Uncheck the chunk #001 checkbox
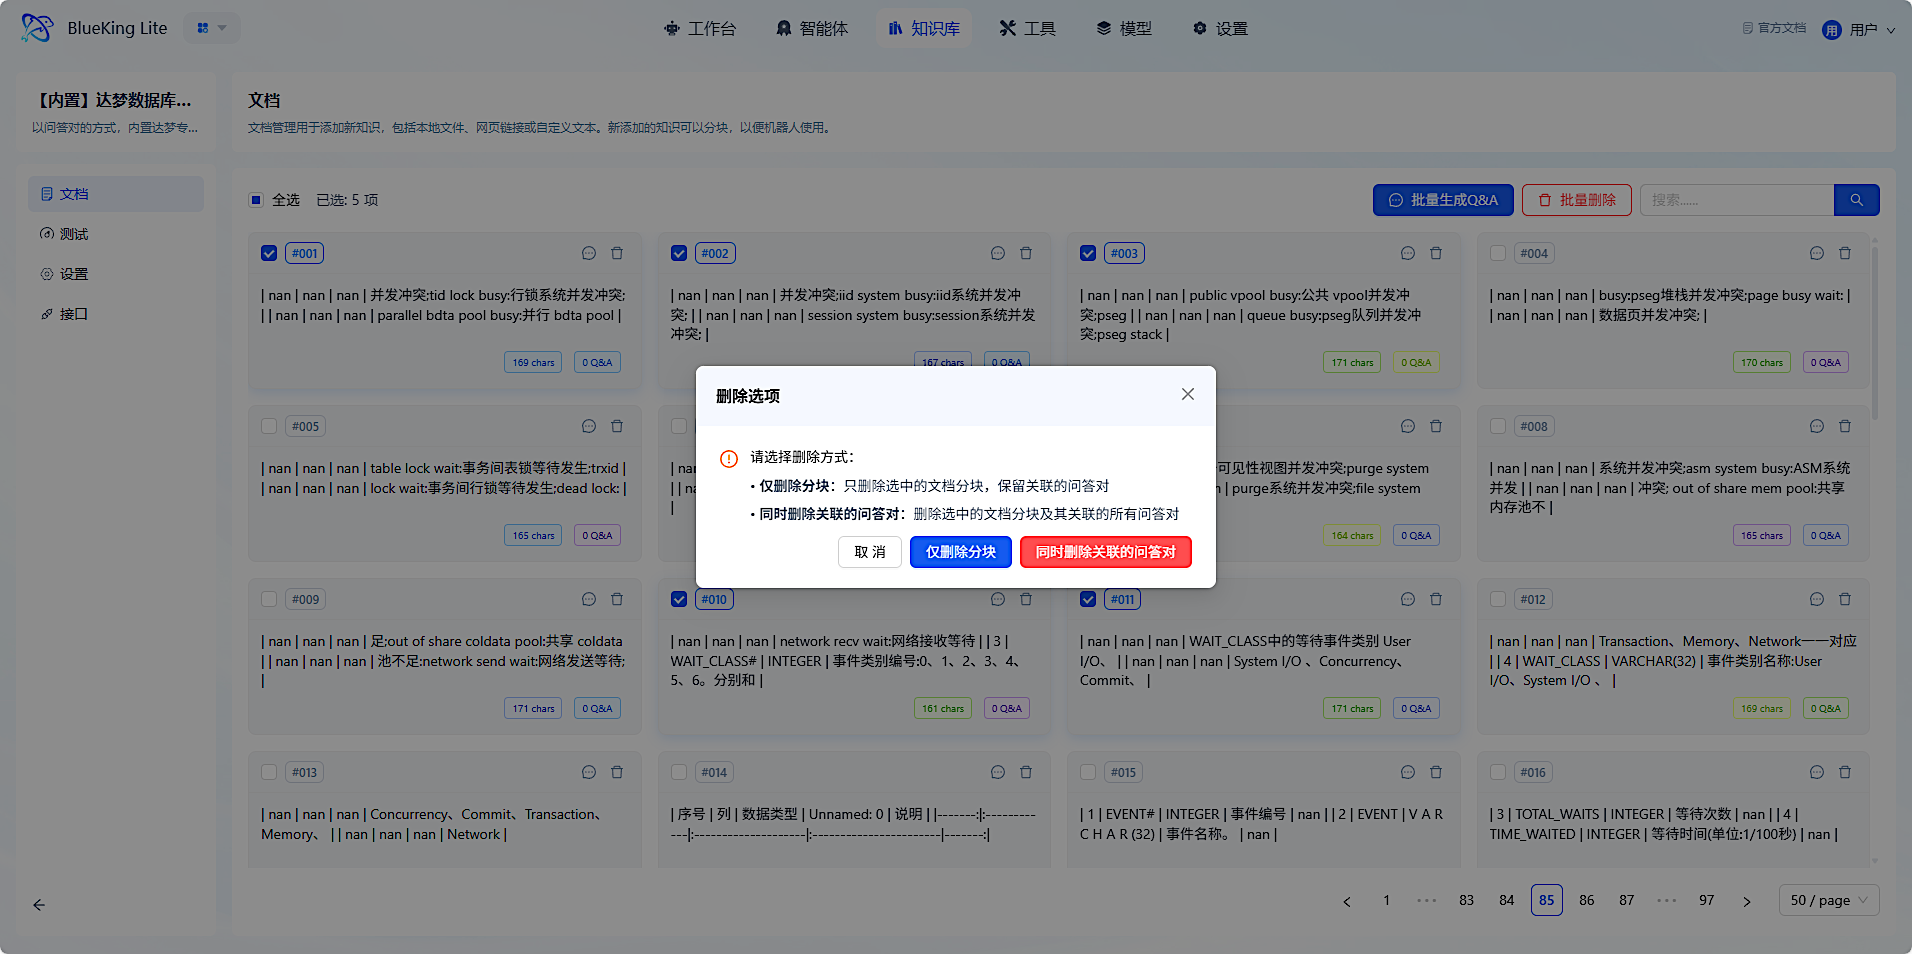Screen dimensions: 1912x954 coord(269,254)
